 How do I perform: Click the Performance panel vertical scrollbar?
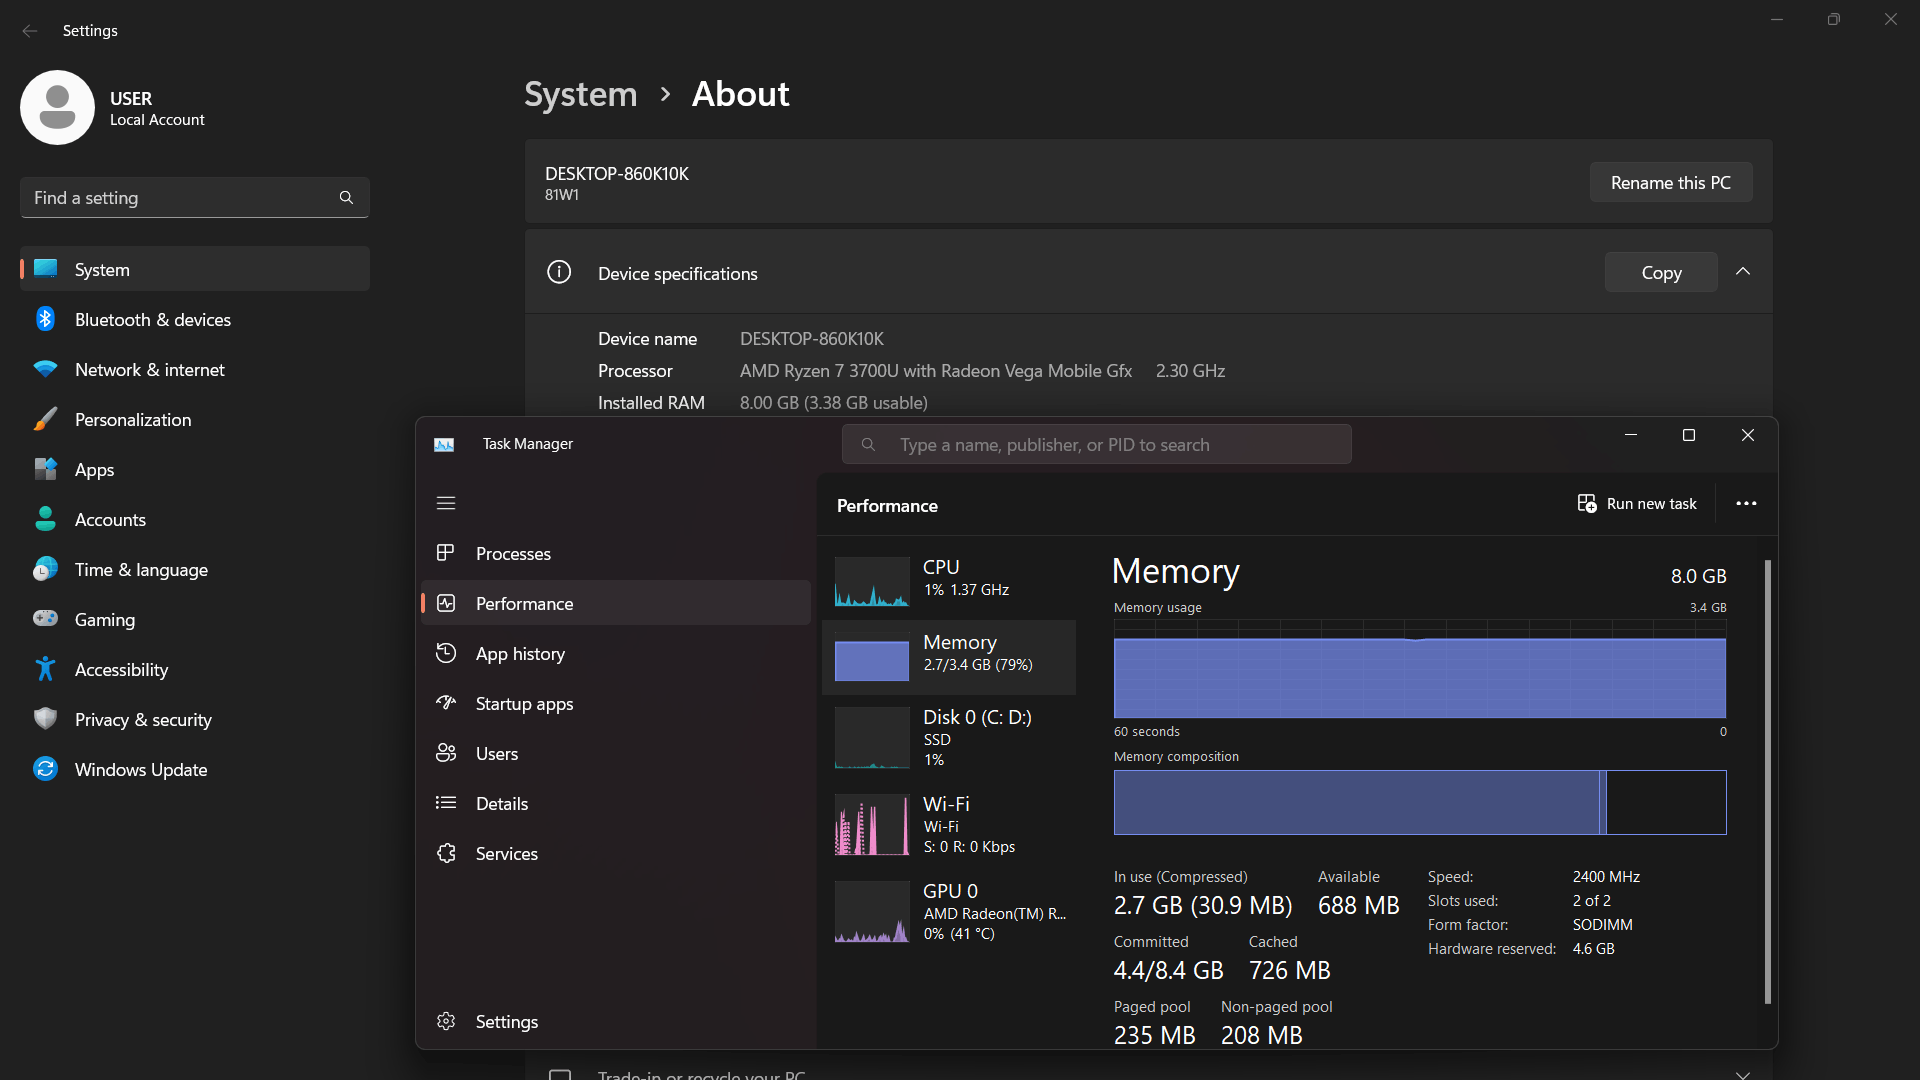1767,780
